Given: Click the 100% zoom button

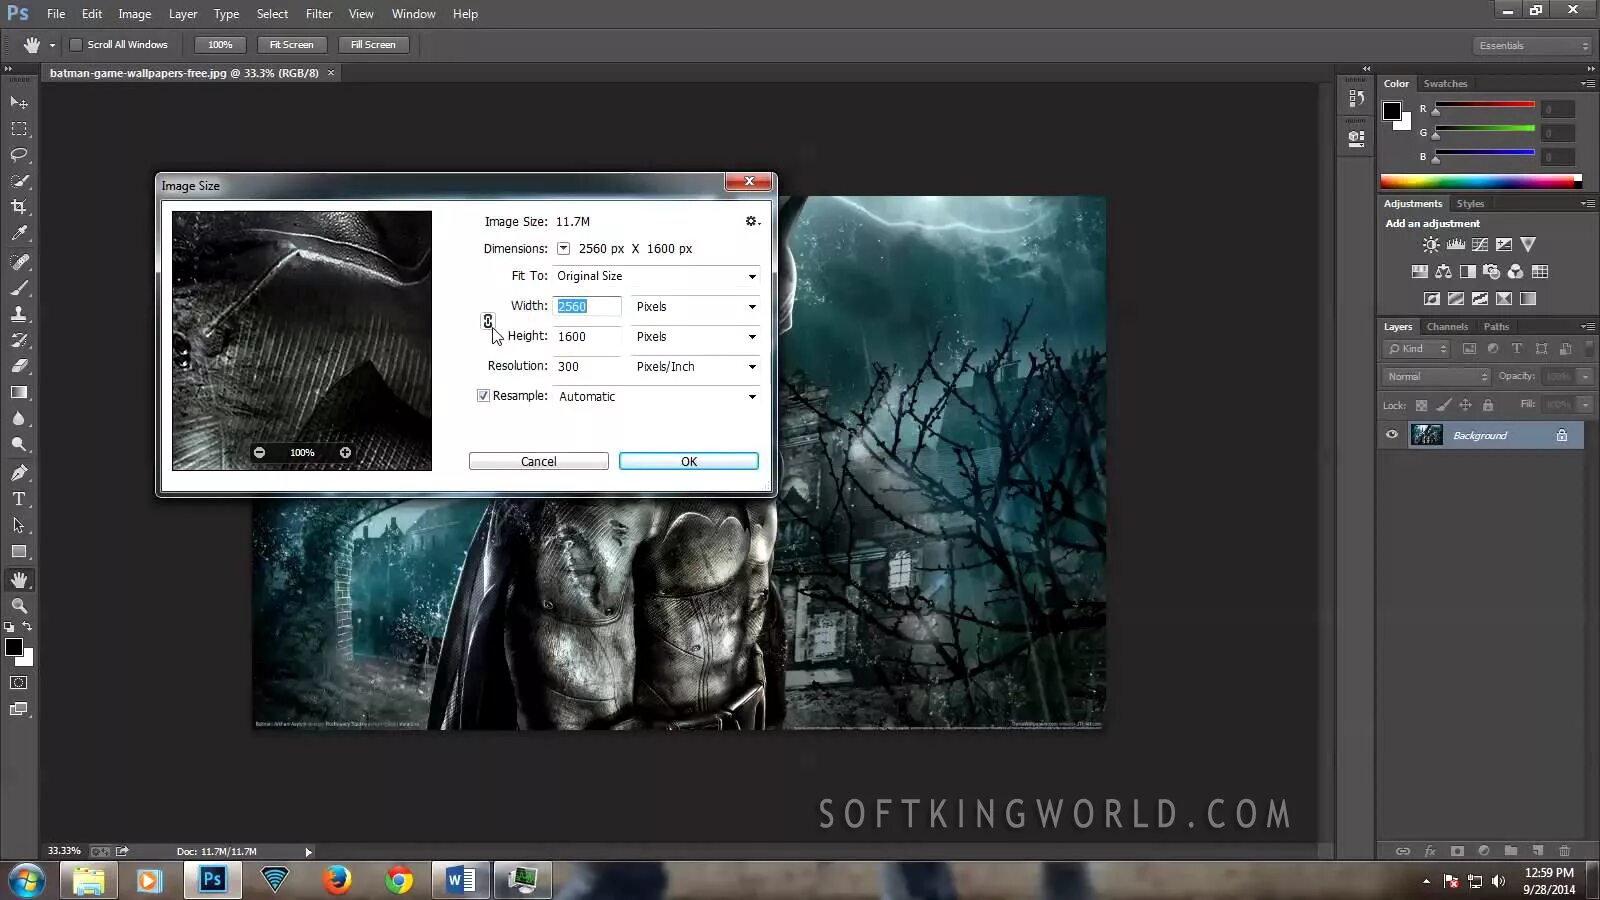Looking at the screenshot, I should coord(220,45).
